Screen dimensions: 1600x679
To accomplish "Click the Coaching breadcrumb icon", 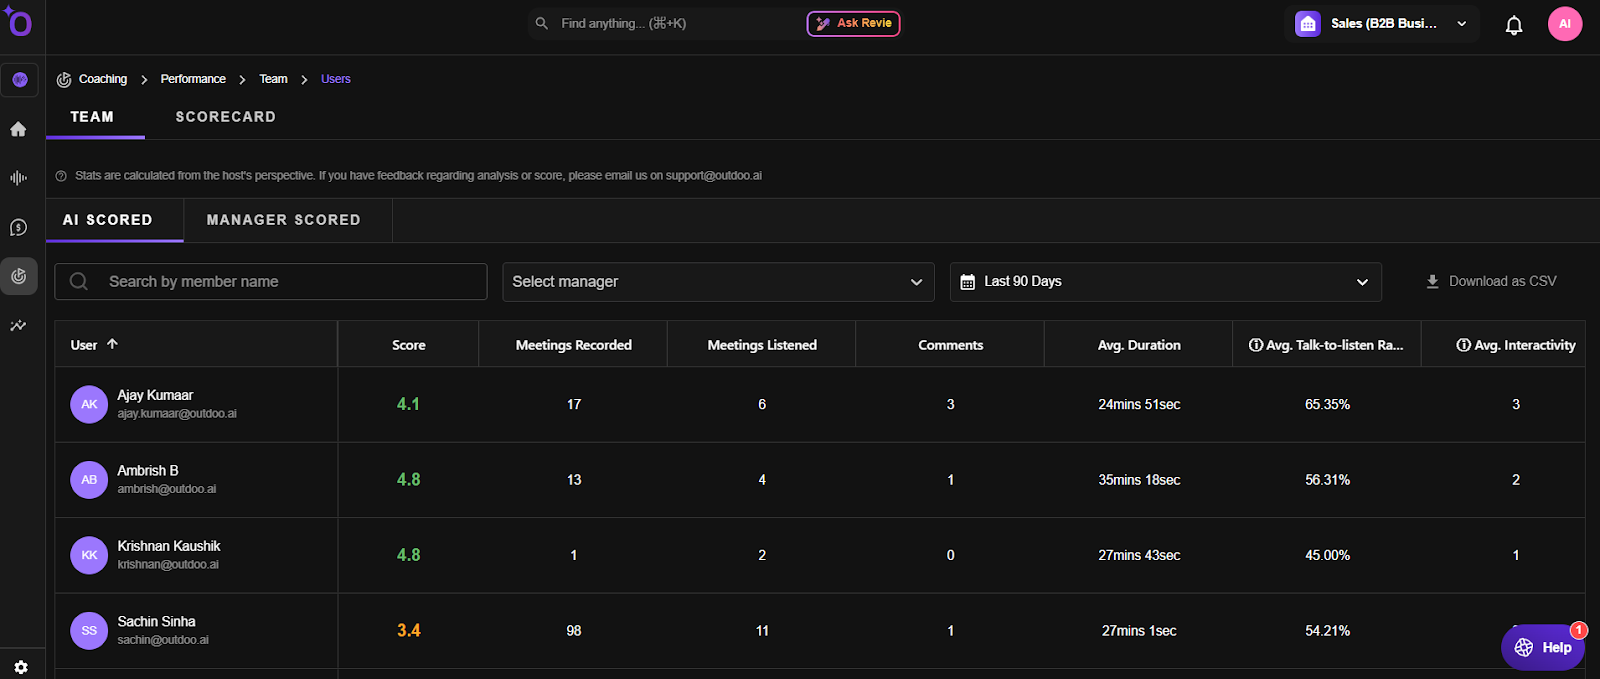I will point(64,79).
